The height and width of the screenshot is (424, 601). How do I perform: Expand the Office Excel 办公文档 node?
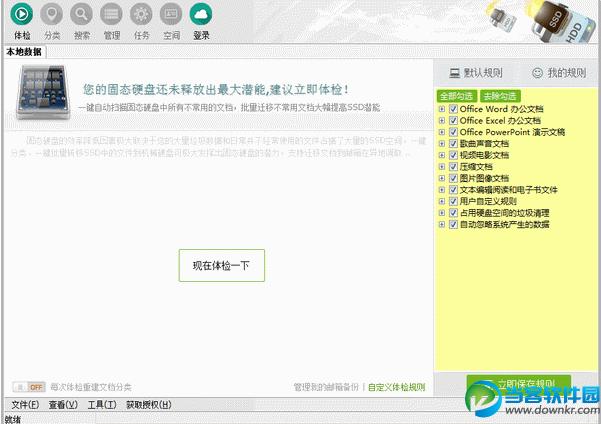point(442,120)
